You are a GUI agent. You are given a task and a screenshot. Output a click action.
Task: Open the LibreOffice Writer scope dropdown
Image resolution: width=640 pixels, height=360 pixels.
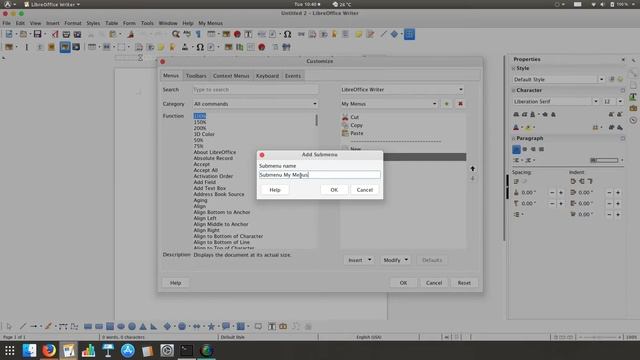tap(402, 89)
